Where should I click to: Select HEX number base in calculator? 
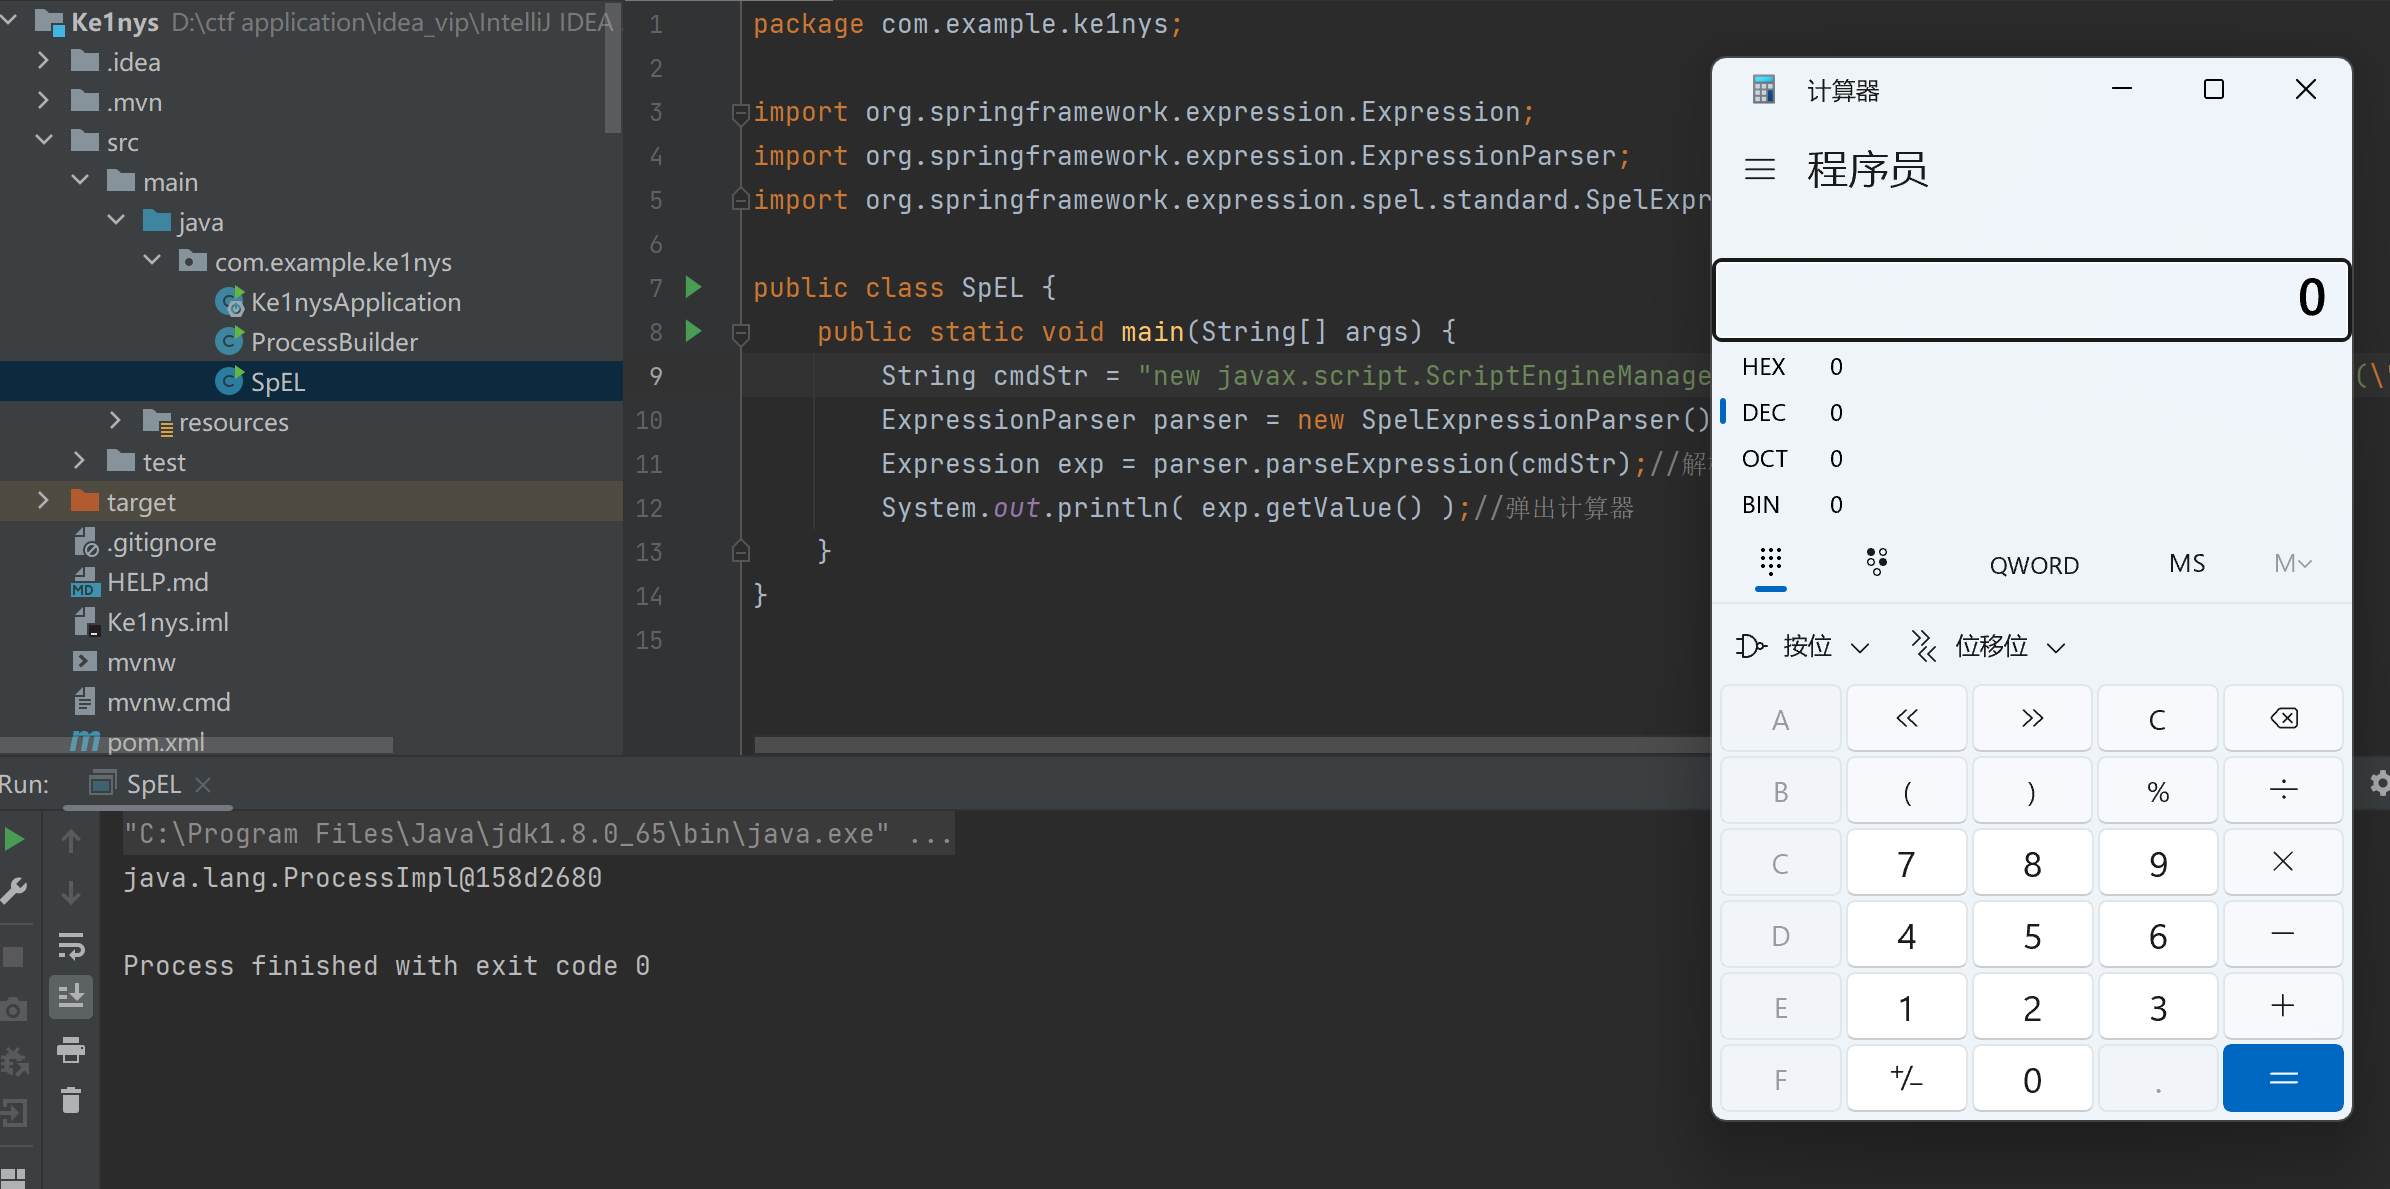coord(1763,367)
